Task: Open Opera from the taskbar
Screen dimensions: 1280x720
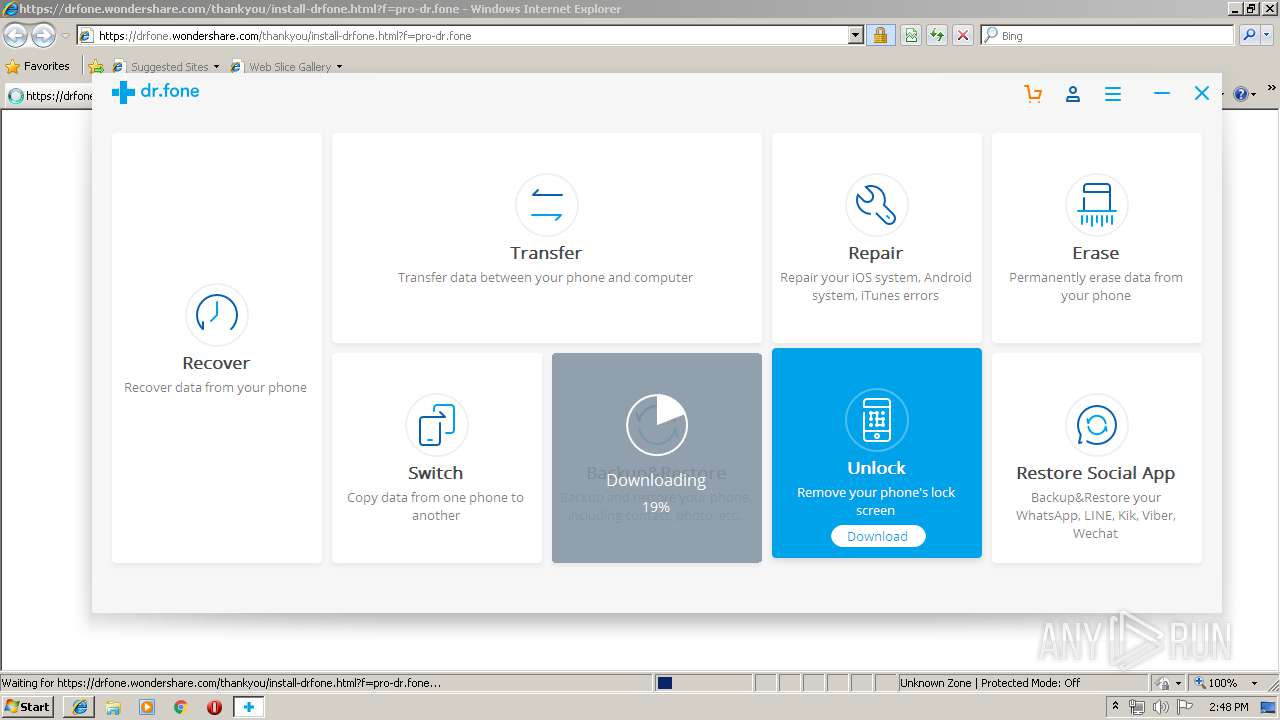Action: pos(214,707)
